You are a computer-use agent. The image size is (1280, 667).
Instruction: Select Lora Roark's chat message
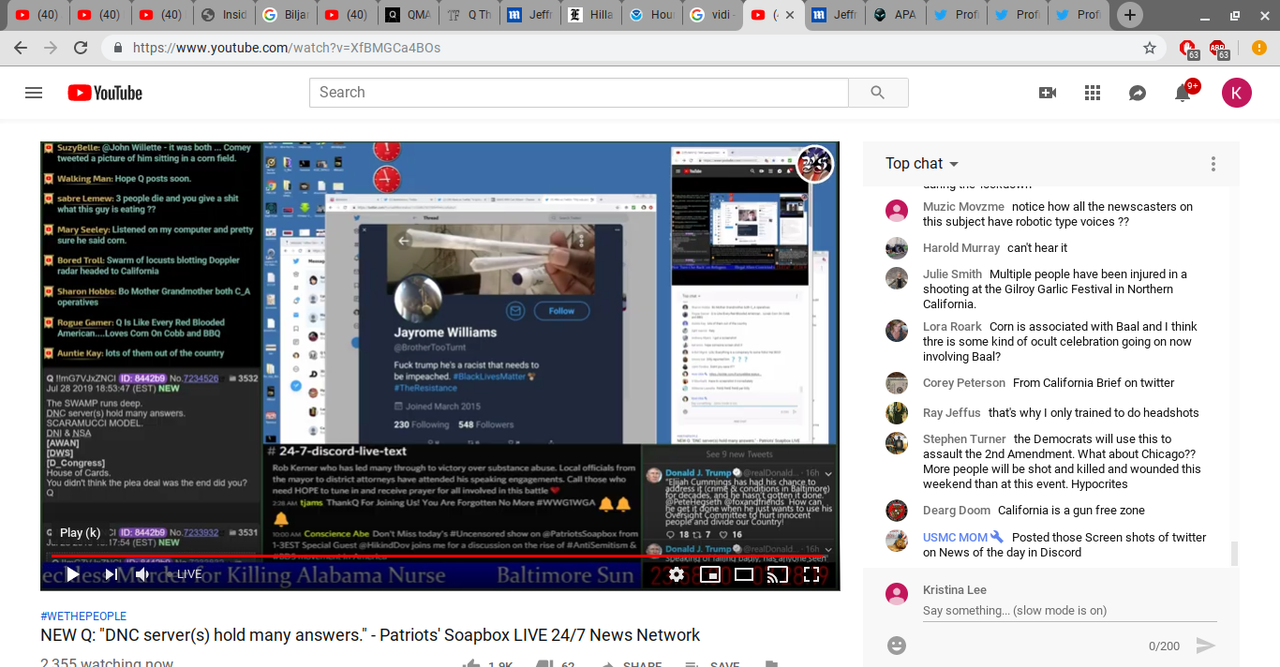pos(1051,342)
